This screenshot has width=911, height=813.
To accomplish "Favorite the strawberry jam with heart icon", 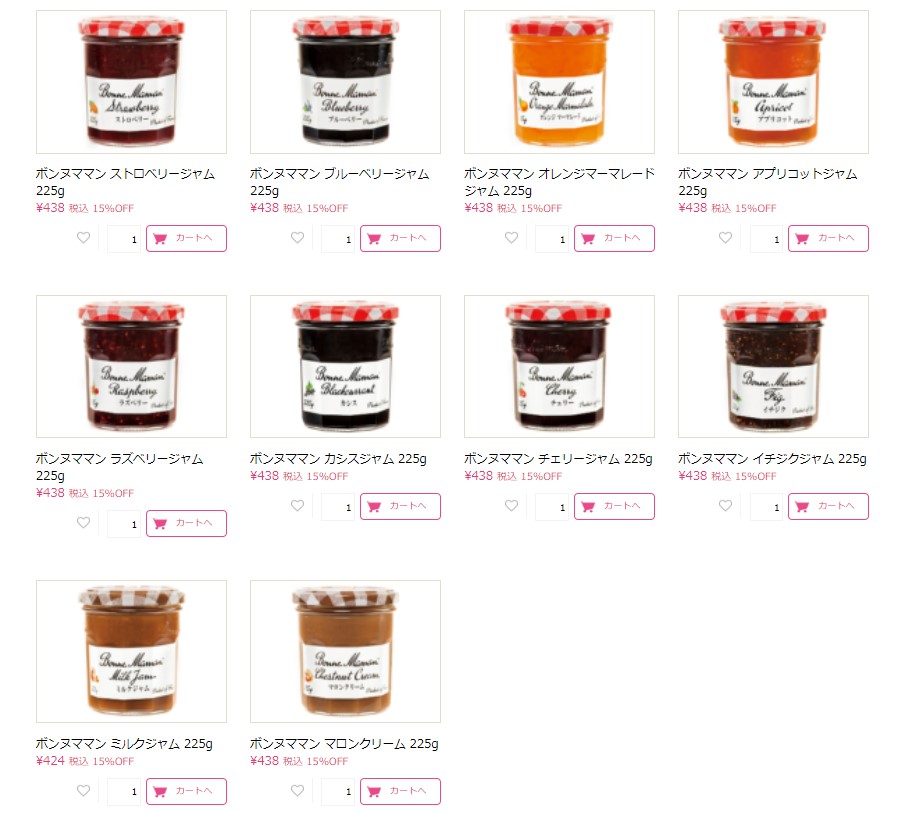I will pyautogui.click(x=84, y=238).
